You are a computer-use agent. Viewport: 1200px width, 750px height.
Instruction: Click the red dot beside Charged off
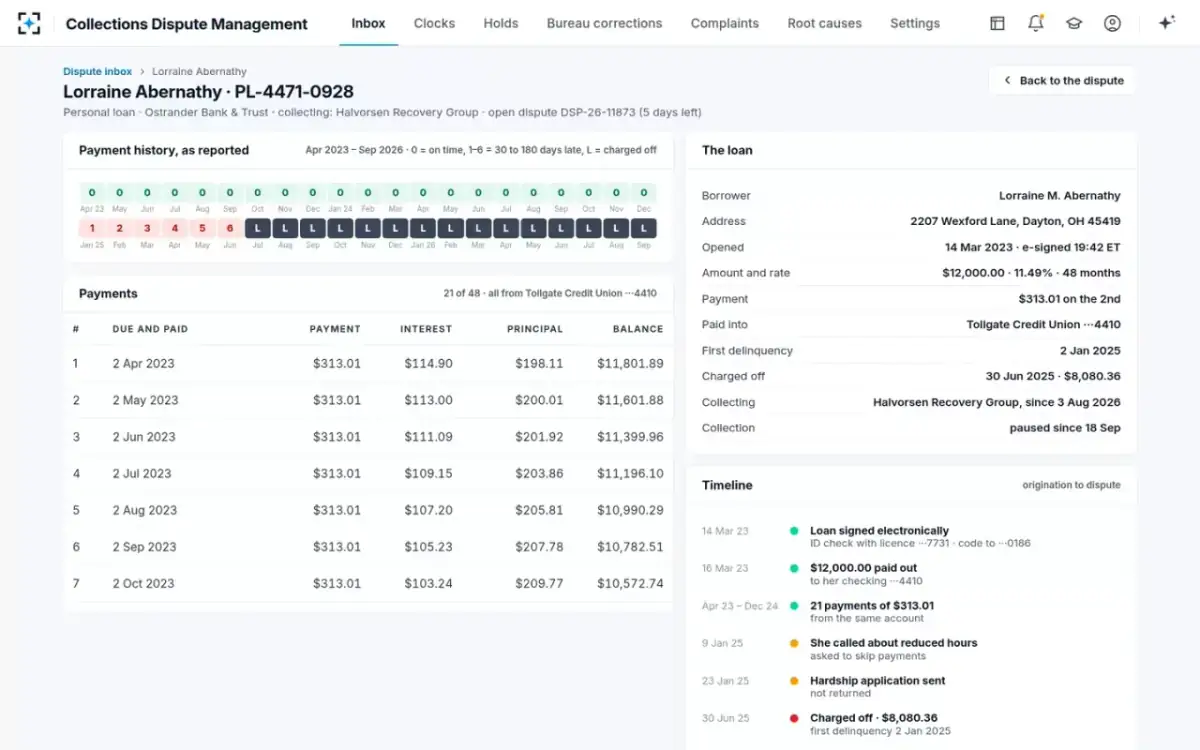tap(794, 718)
